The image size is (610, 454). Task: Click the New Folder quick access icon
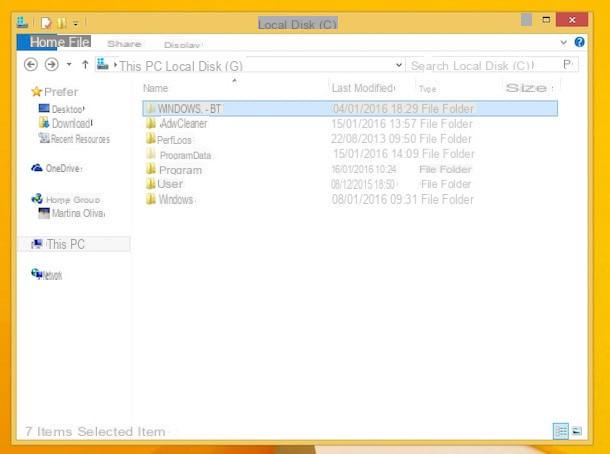coord(61,23)
